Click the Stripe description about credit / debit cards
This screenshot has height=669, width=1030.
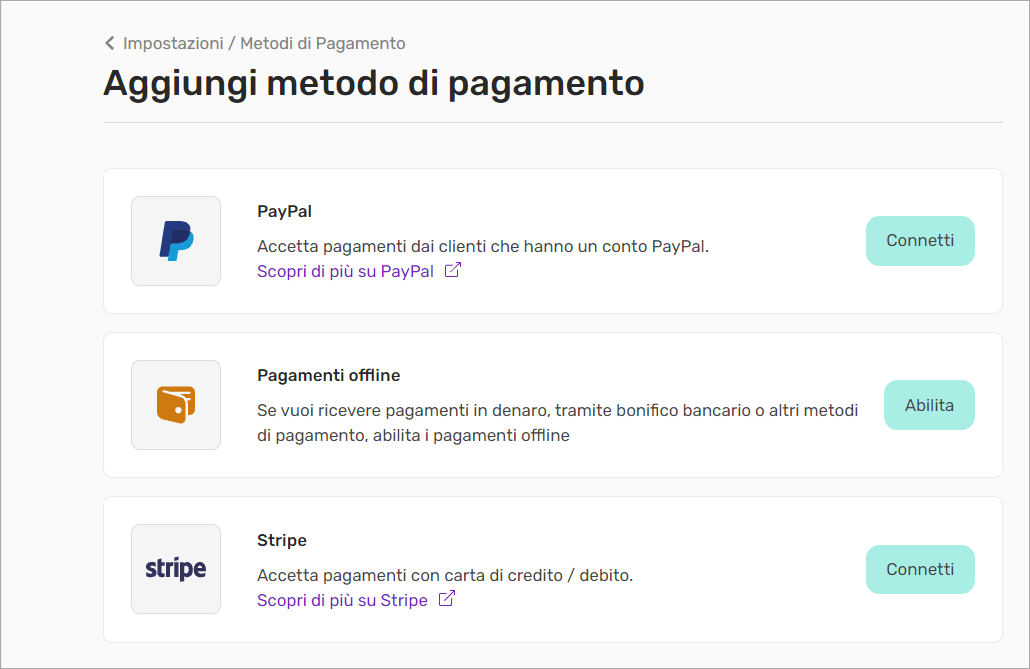tap(445, 575)
